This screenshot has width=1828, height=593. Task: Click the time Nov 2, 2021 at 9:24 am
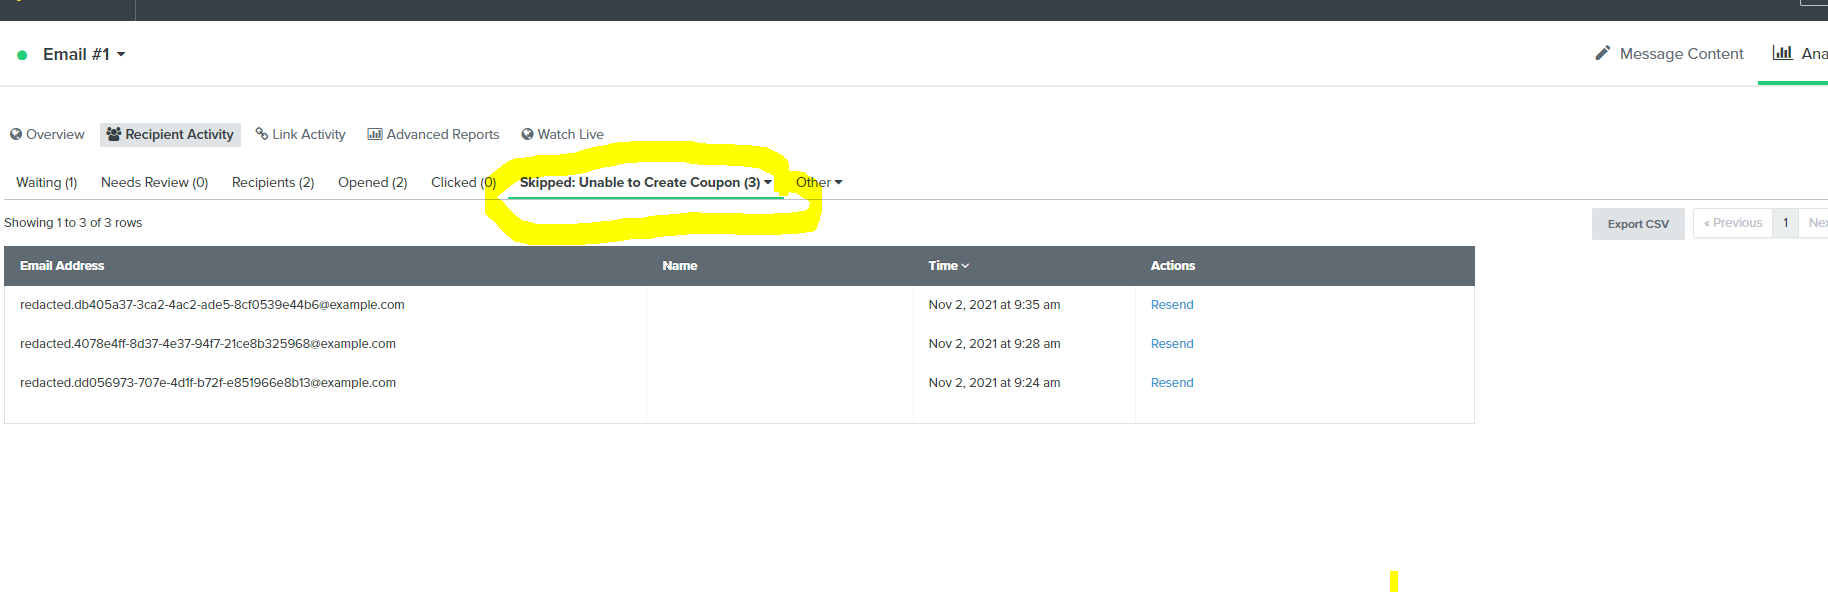(x=994, y=383)
